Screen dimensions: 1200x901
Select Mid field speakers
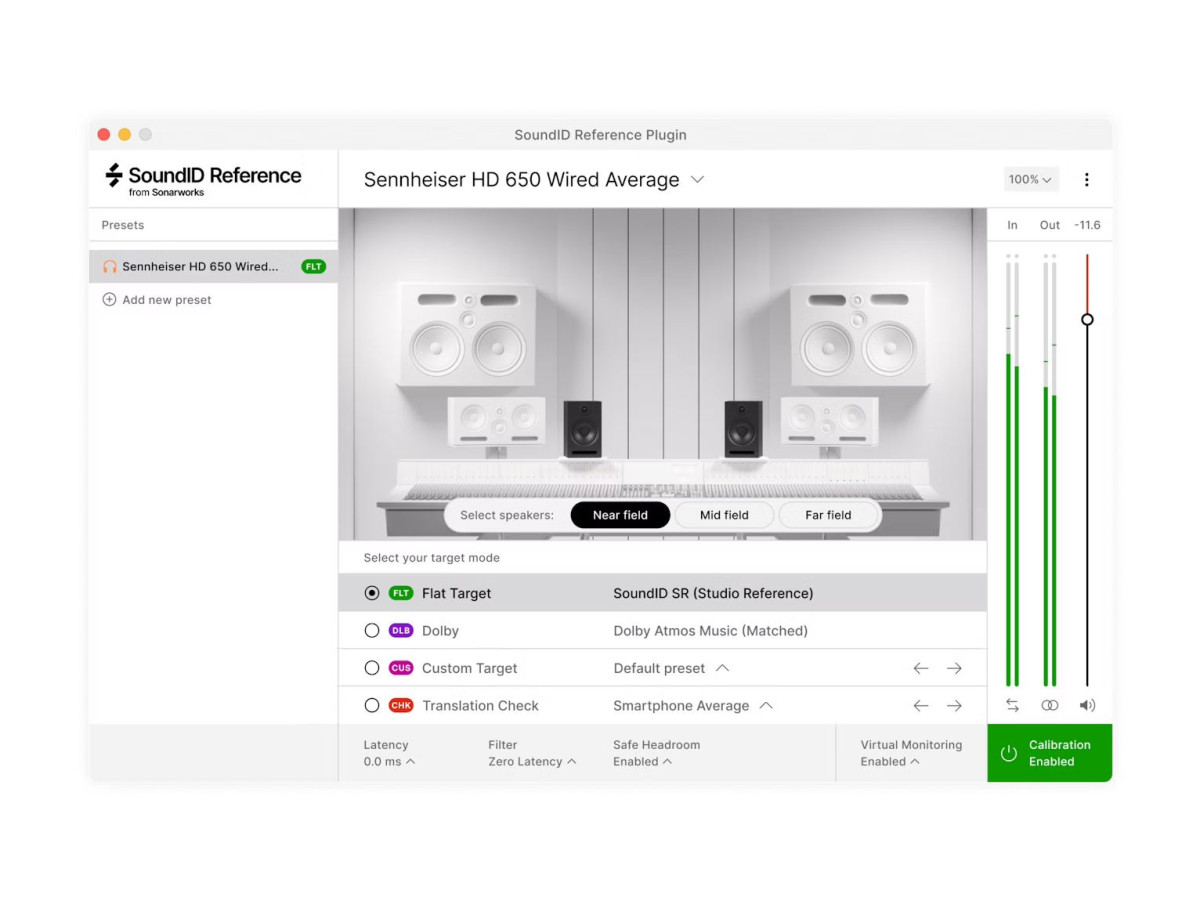click(724, 515)
